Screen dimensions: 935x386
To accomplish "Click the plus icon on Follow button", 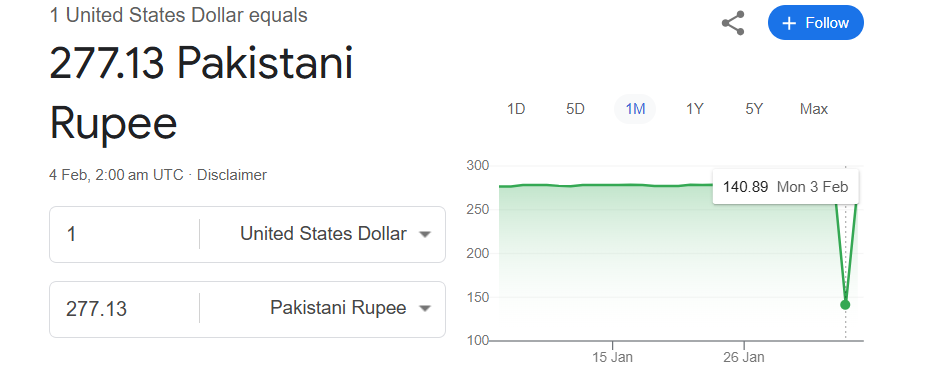I will click(789, 23).
